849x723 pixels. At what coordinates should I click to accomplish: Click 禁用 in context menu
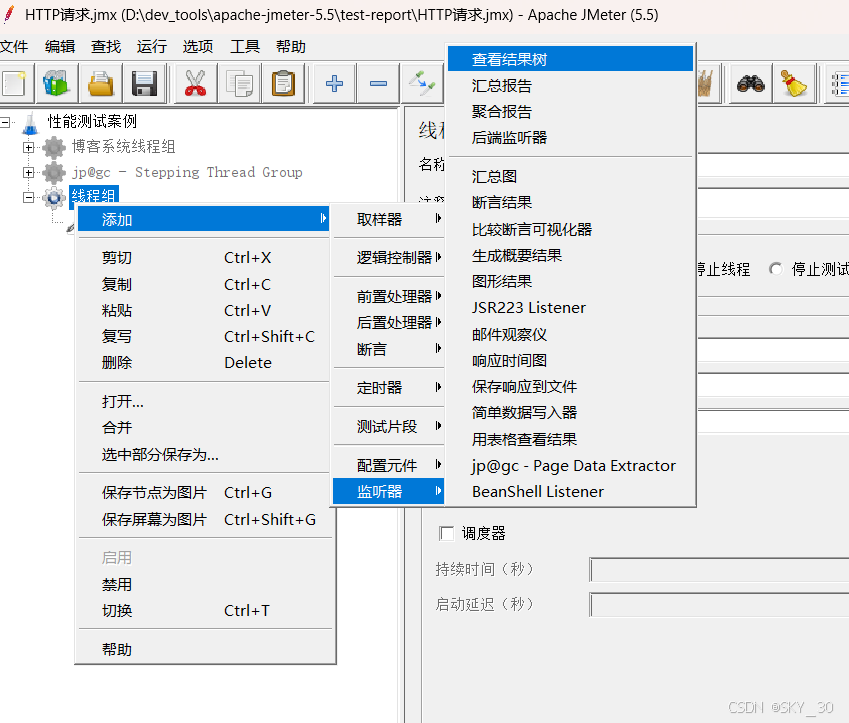(204, 584)
